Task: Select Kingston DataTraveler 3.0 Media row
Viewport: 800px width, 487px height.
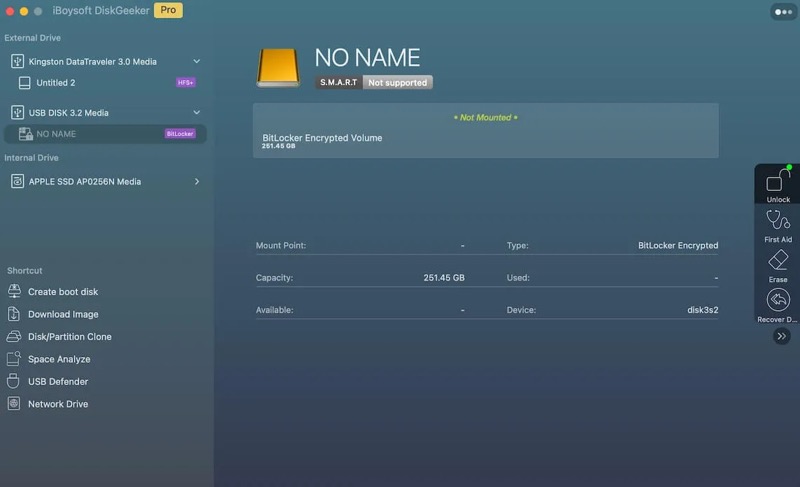Action: coord(106,61)
